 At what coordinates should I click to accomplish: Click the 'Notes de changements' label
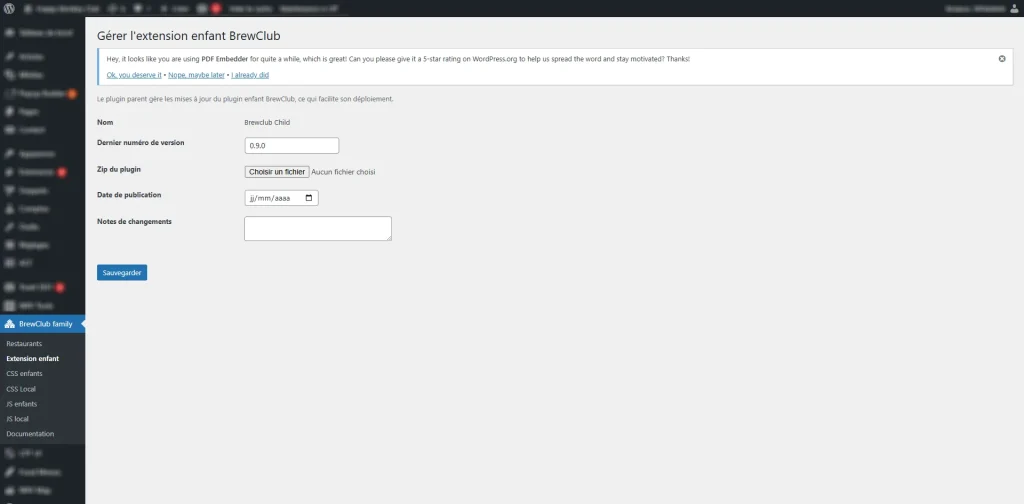click(x=135, y=221)
